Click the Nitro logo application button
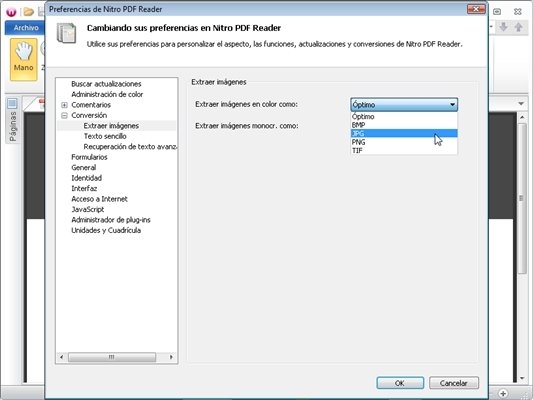533x400 pixels. (x=11, y=12)
